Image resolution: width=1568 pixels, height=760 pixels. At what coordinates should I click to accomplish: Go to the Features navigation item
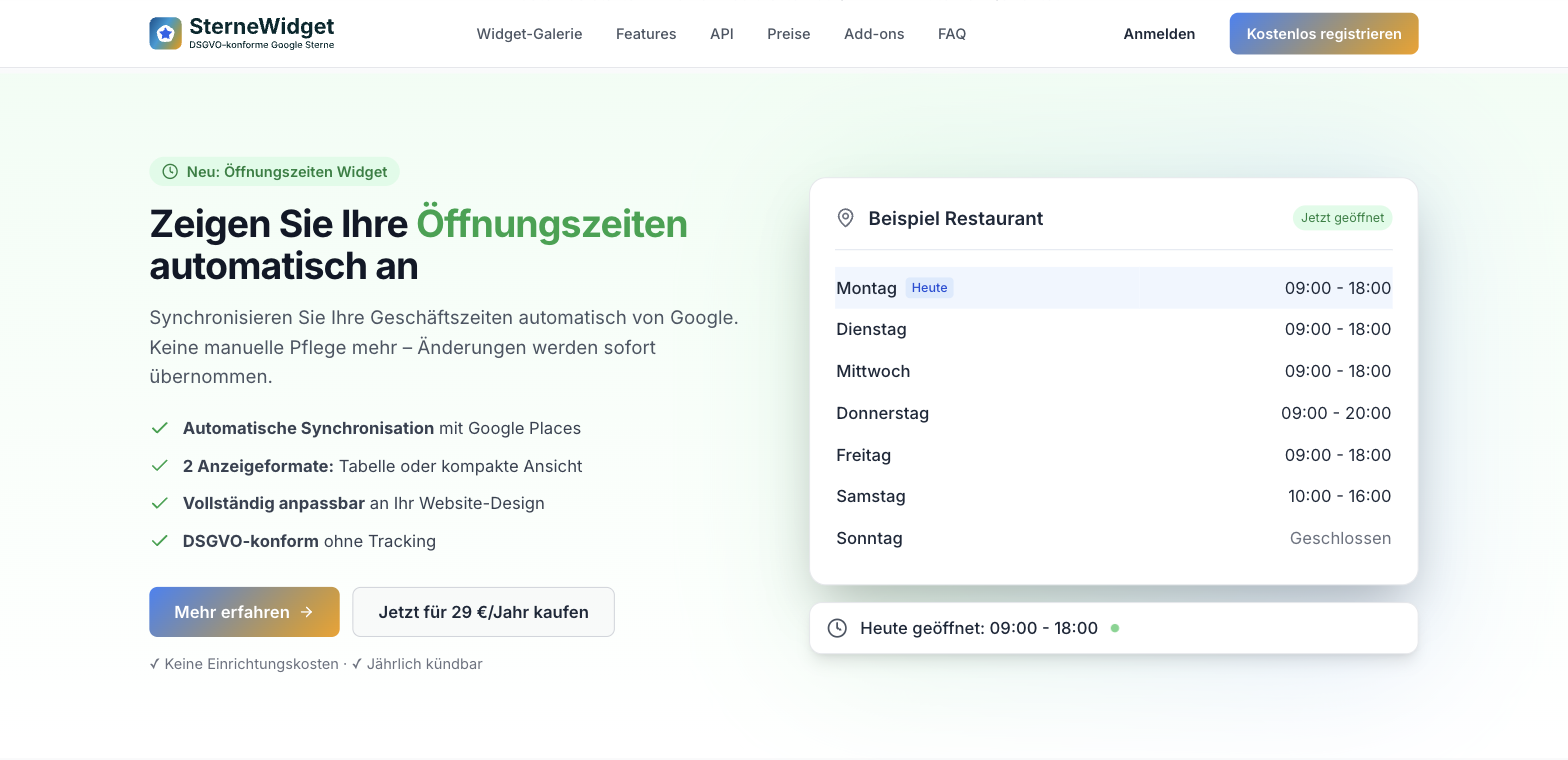click(646, 34)
